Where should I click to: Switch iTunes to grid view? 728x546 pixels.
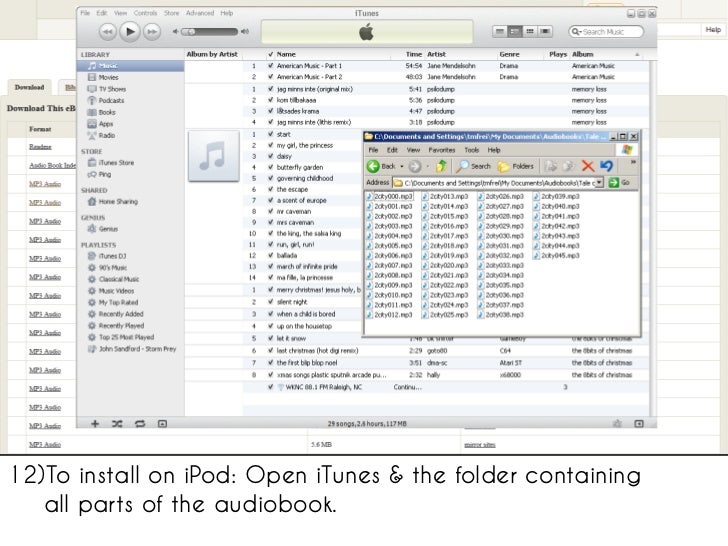pyautogui.click(x=530, y=31)
